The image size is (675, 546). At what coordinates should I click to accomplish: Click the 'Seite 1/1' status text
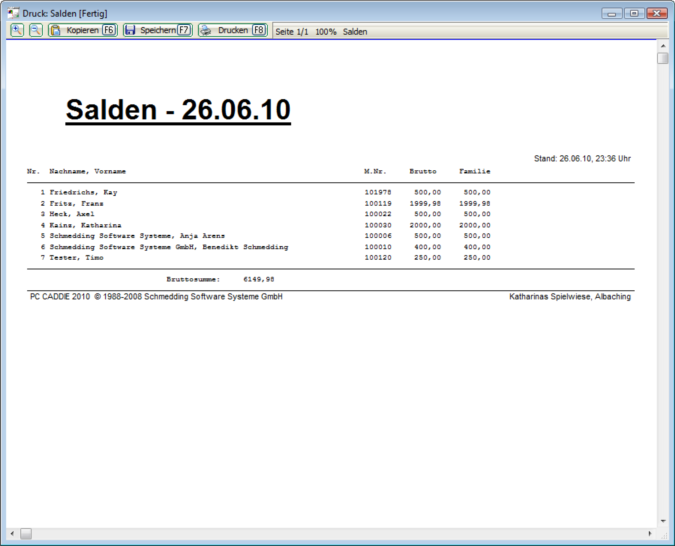click(x=292, y=31)
